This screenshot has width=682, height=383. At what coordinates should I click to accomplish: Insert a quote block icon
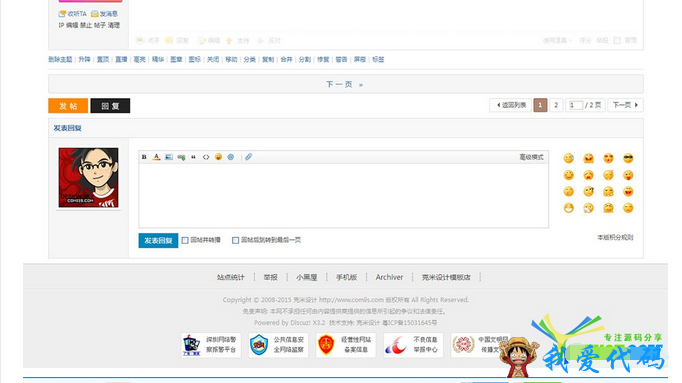(194, 157)
